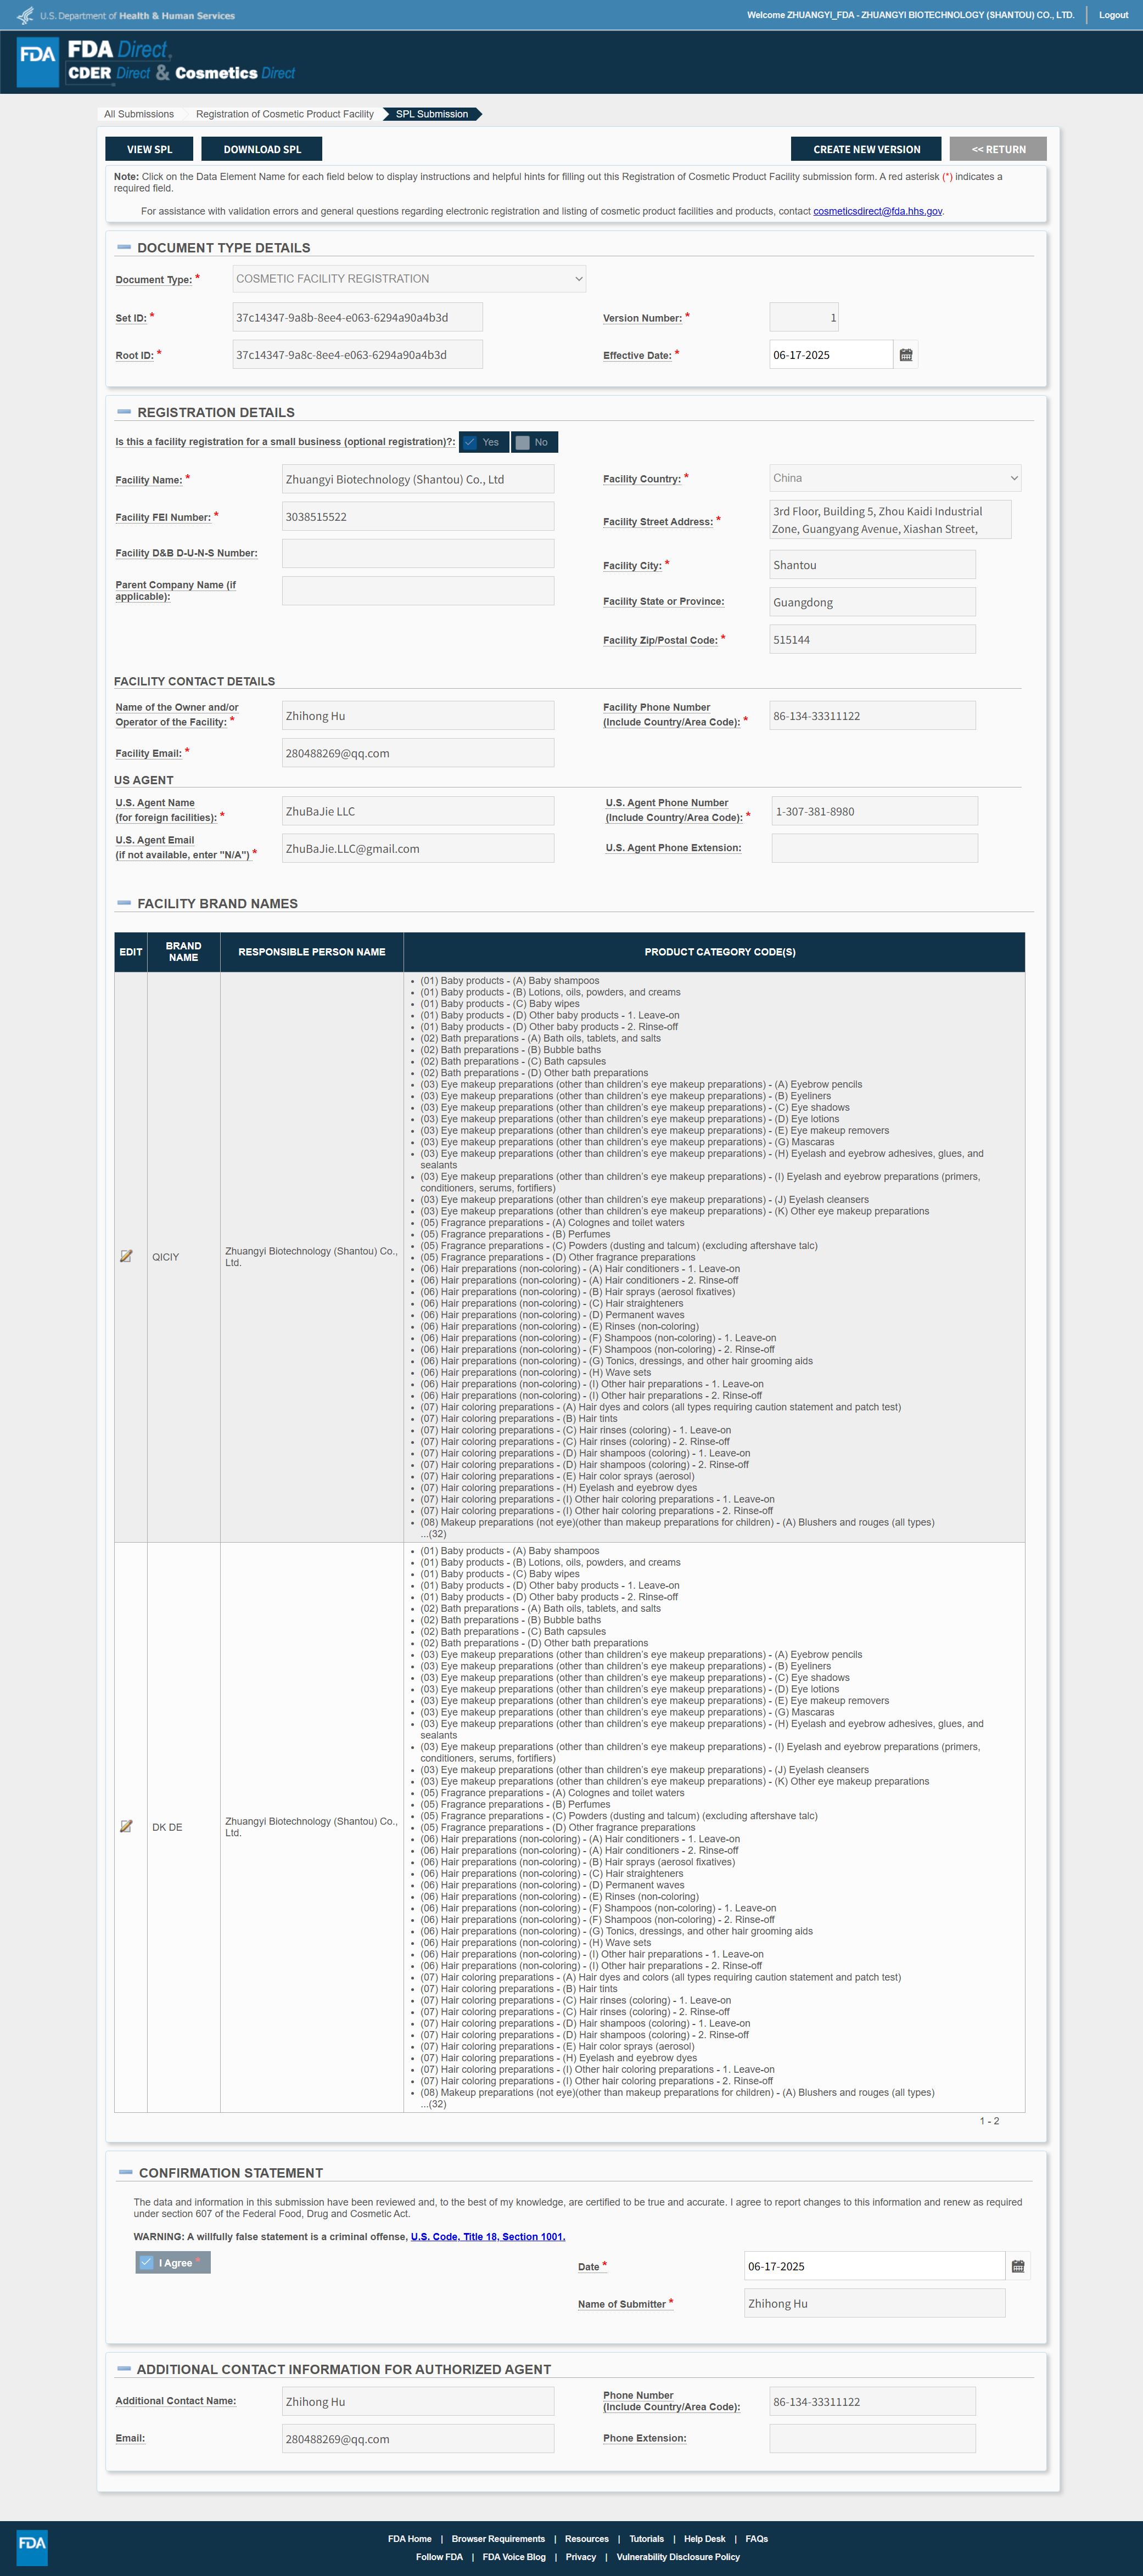Collapse the Document Type Details section
This screenshot has width=1143, height=2576.
(x=124, y=247)
